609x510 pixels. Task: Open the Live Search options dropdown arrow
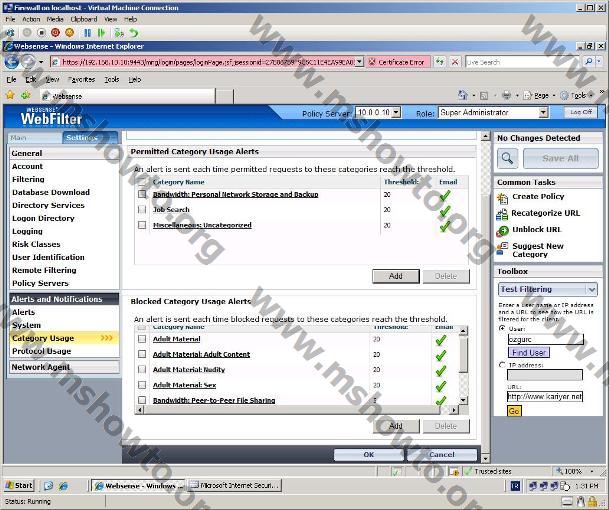tap(599, 62)
